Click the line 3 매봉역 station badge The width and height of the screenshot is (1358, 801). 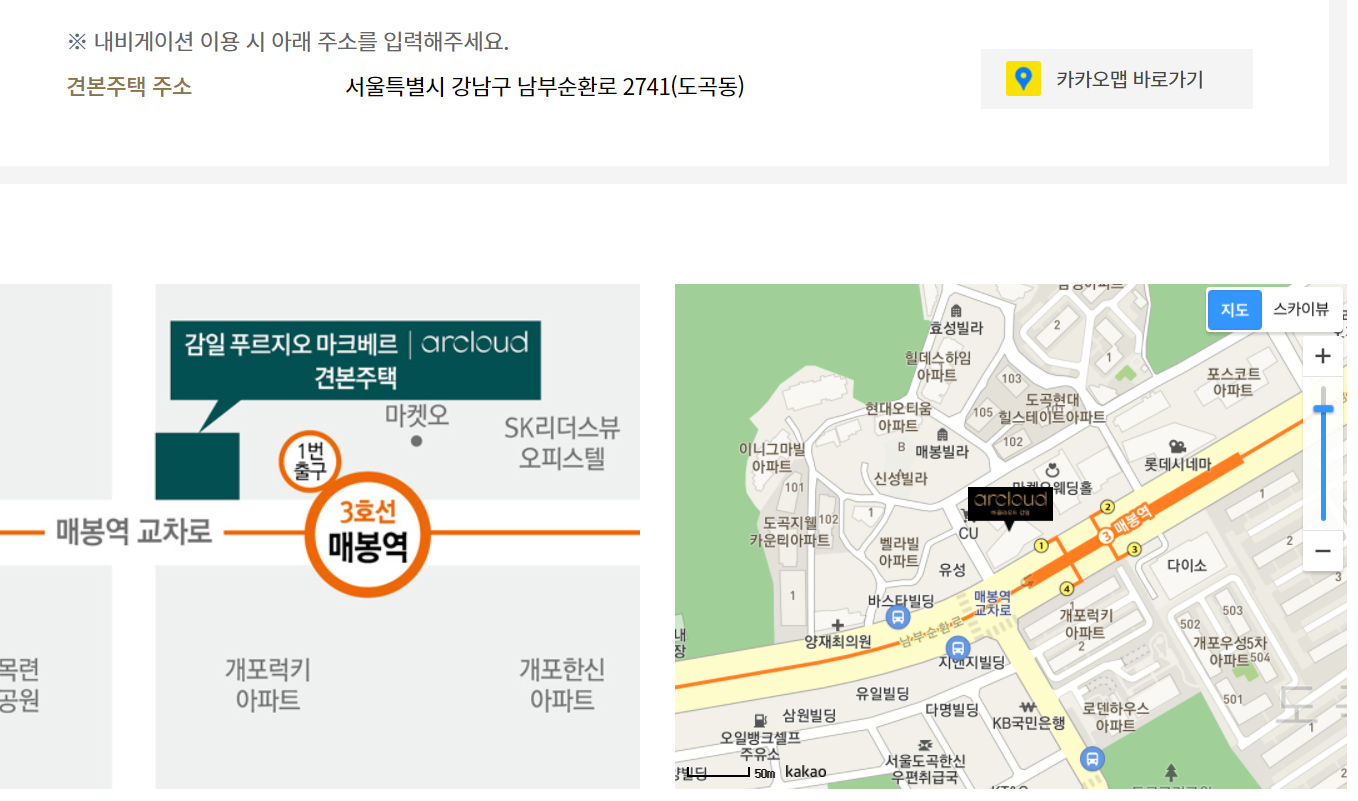coord(1107,537)
